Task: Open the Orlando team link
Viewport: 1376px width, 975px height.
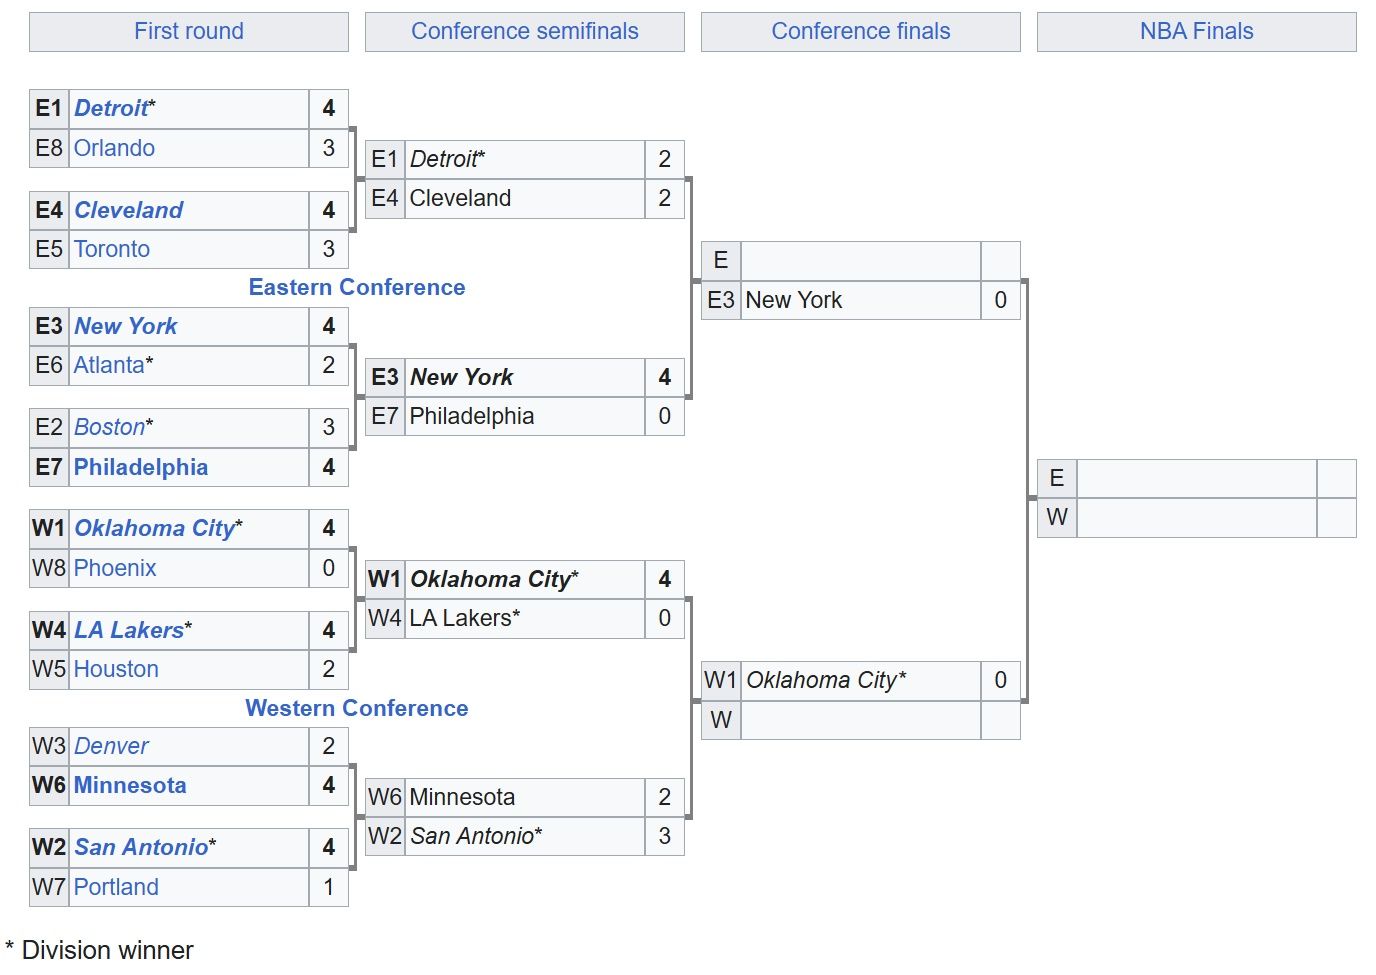Action: tap(114, 148)
